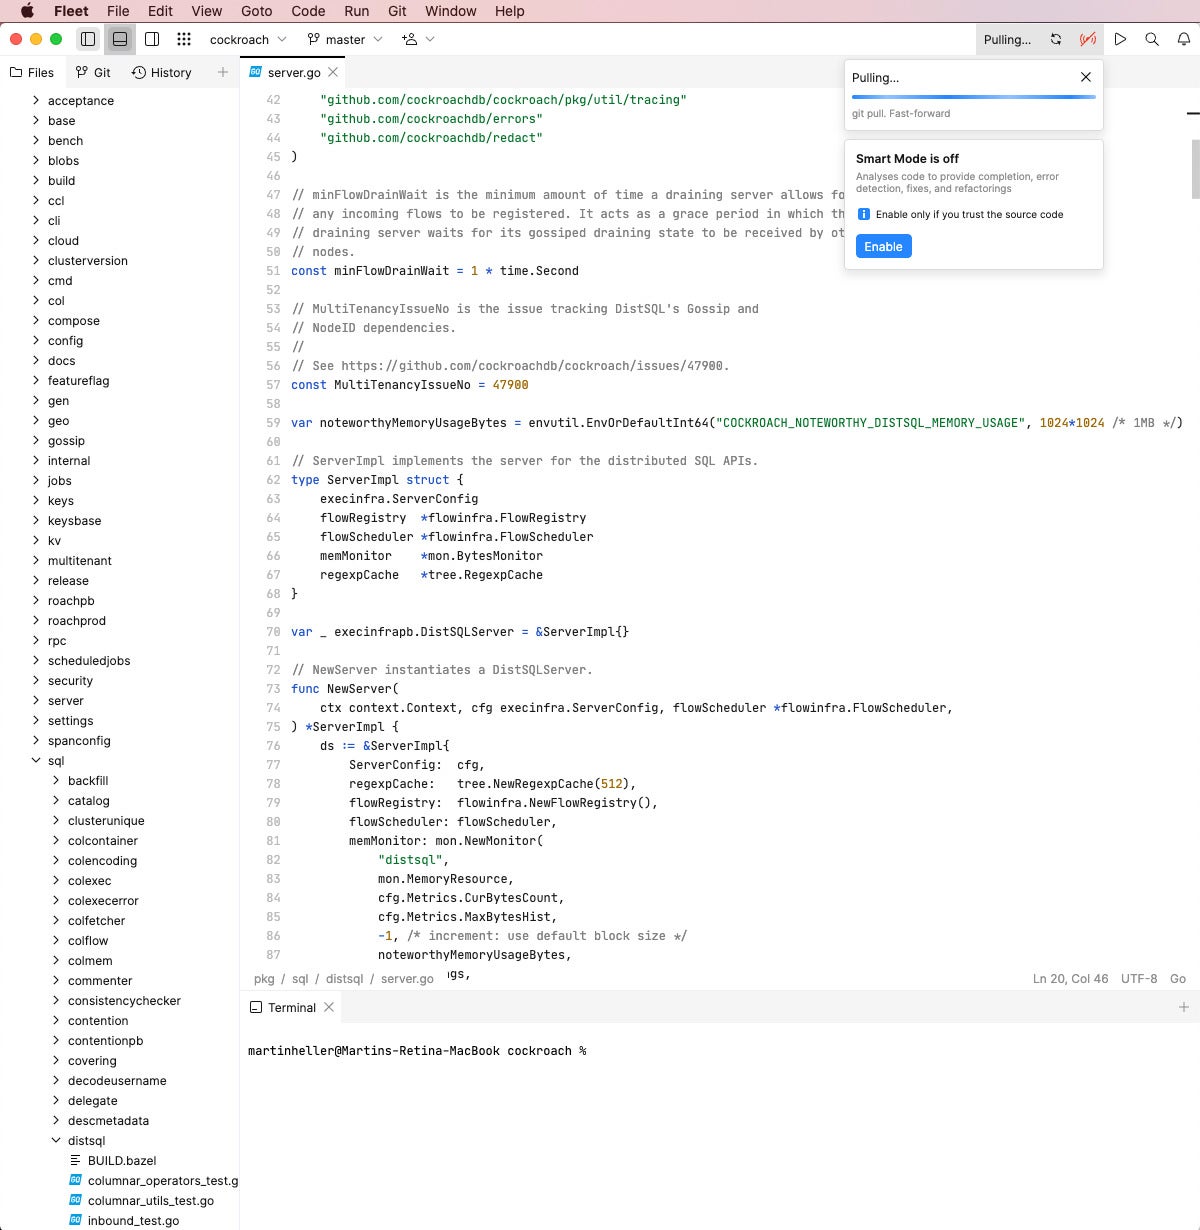
Task: Dismiss the Pulling notification popup
Action: 1086,77
